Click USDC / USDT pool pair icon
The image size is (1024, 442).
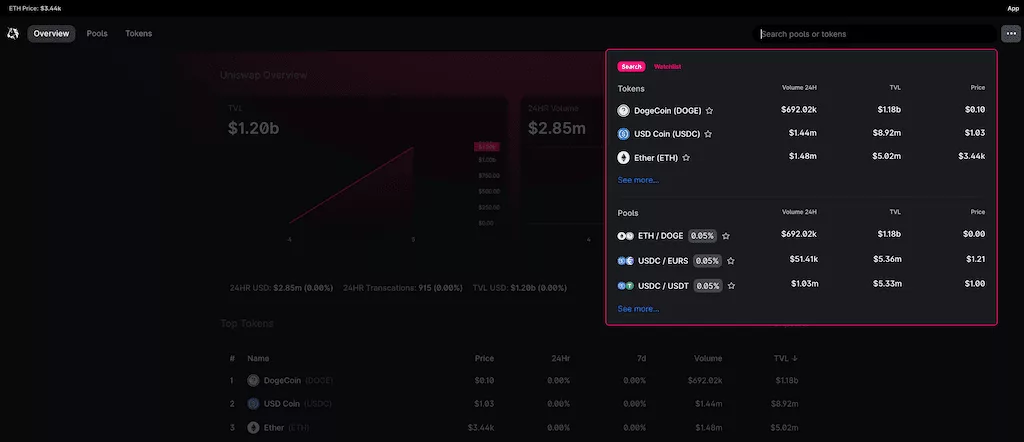tap(626, 285)
